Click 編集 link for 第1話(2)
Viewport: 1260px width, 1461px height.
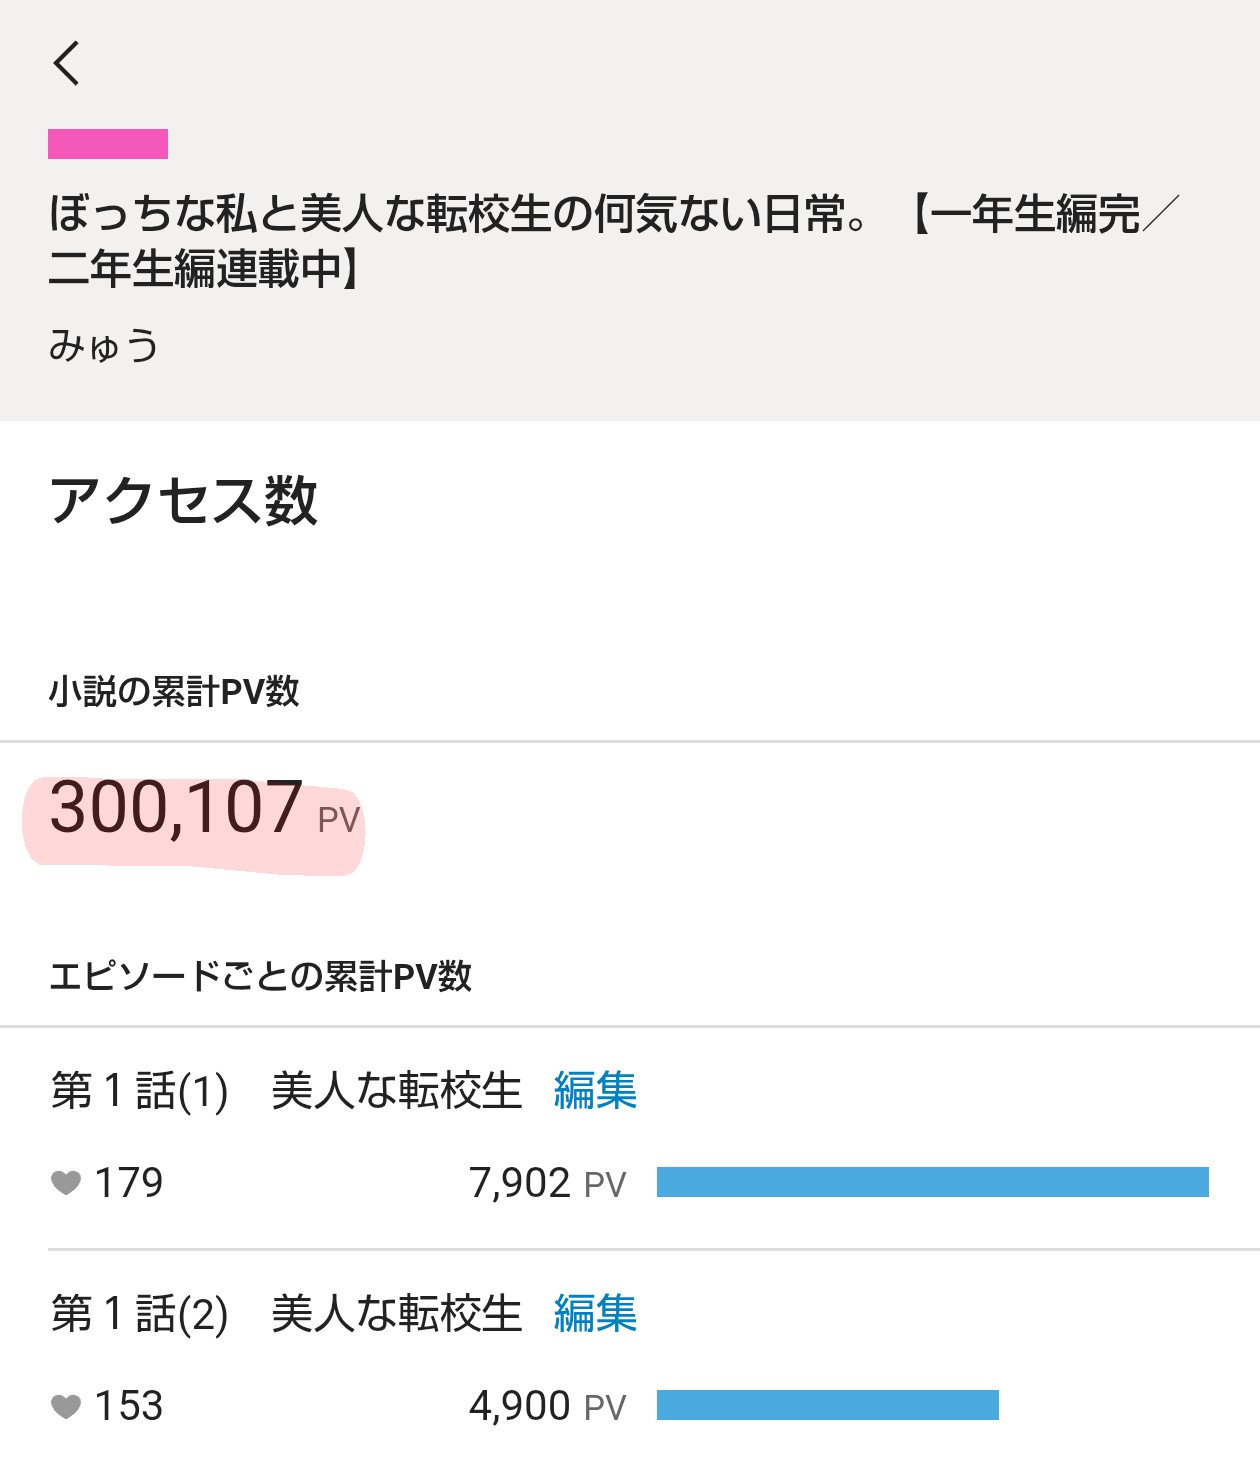pyautogui.click(x=595, y=1313)
